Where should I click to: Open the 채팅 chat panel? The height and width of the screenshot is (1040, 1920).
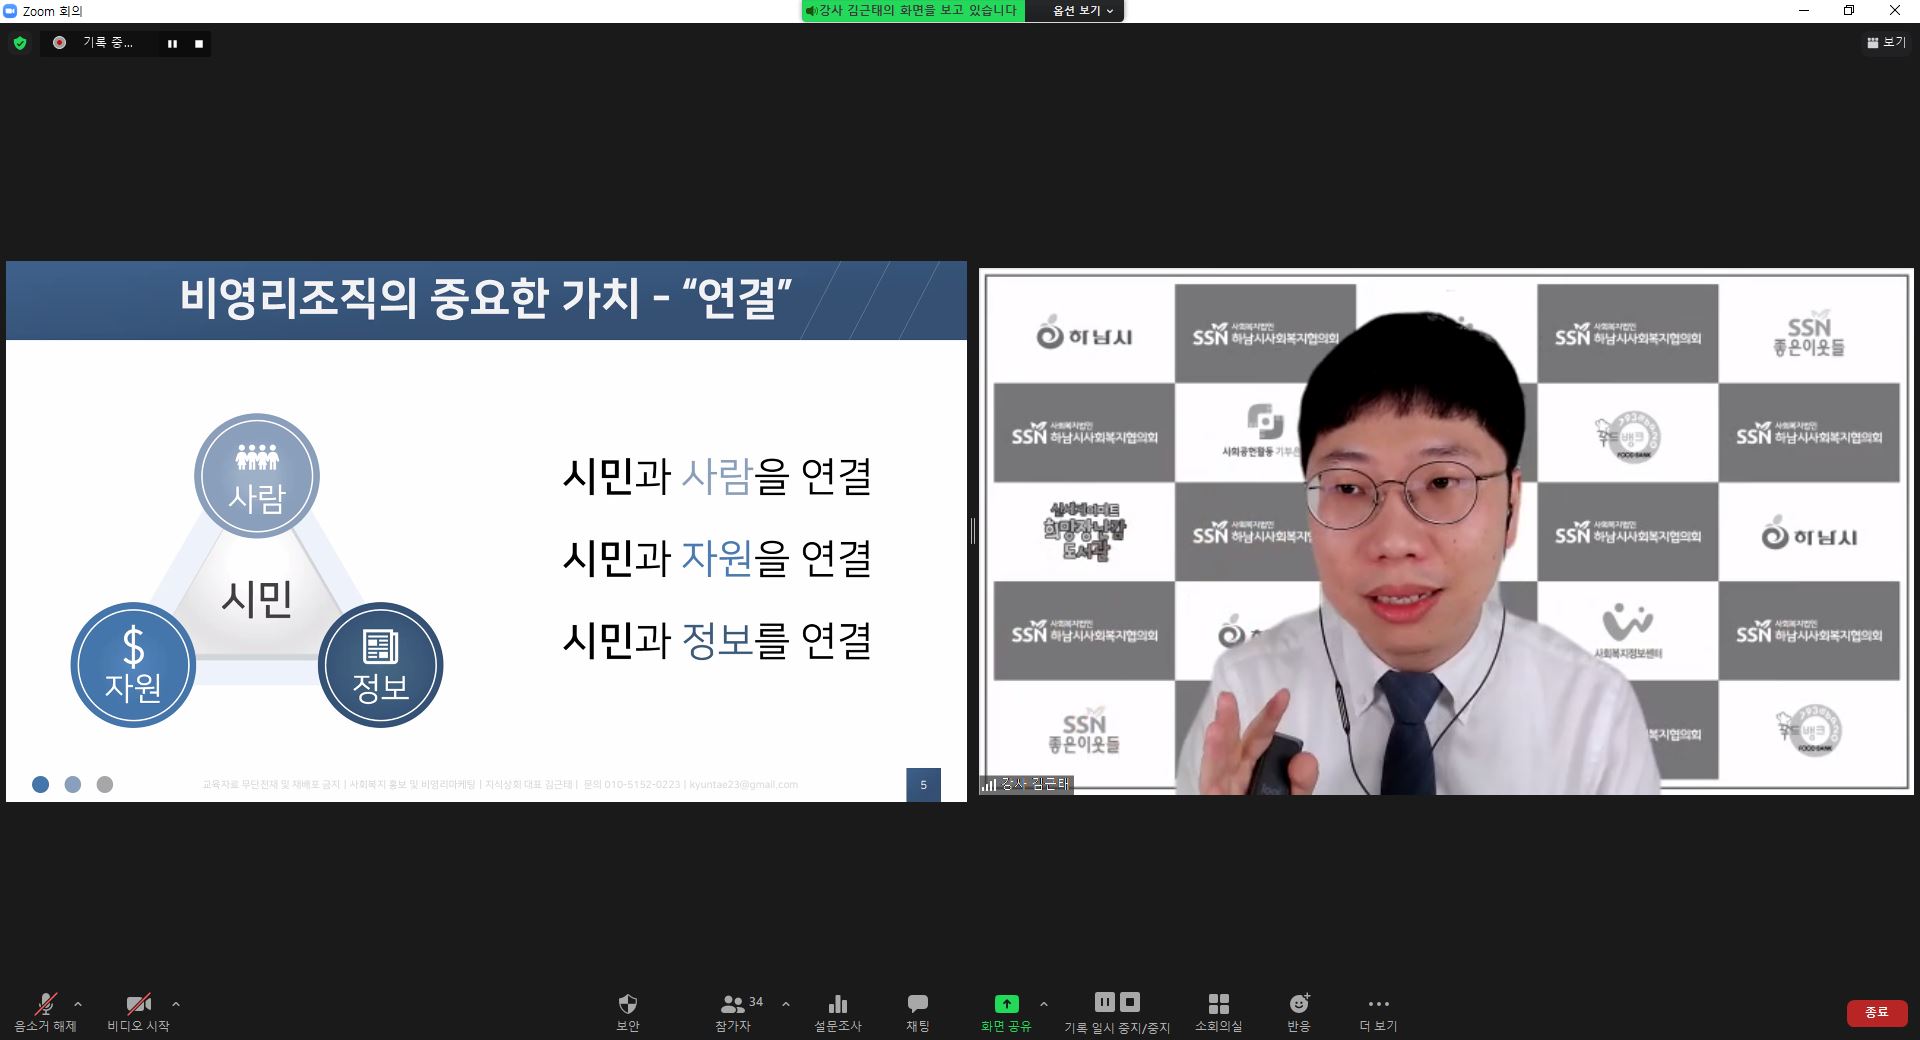coord(917,1011)
